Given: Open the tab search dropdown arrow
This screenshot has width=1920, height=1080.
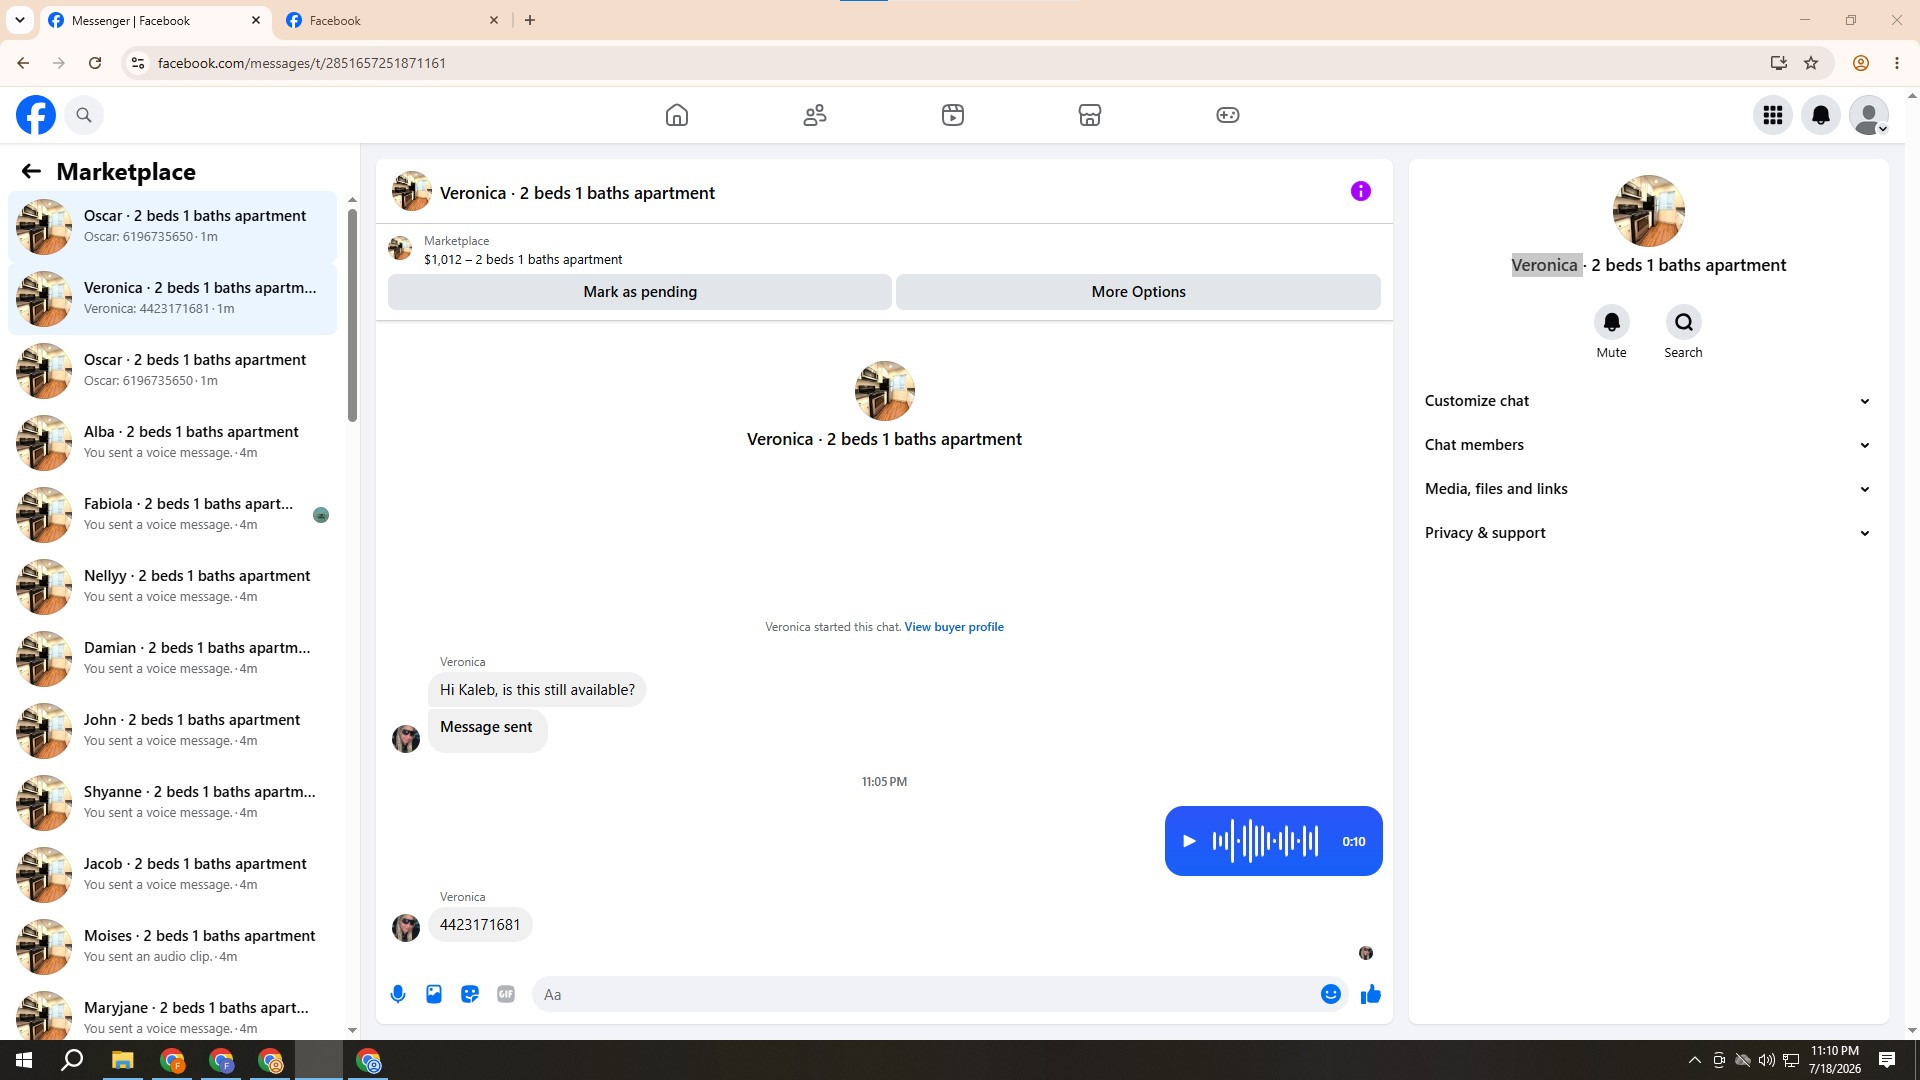Looking at the screenshot, I should 19,20.
